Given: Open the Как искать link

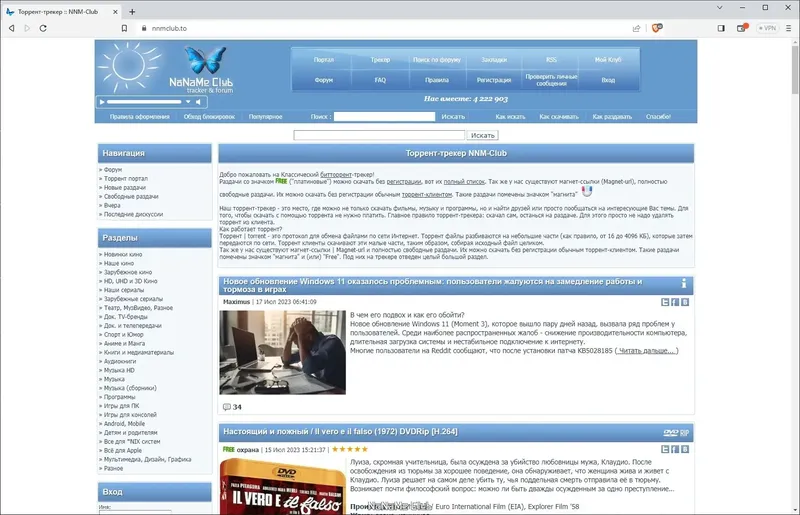Looking at the screenshot, I should click(510, 116).
